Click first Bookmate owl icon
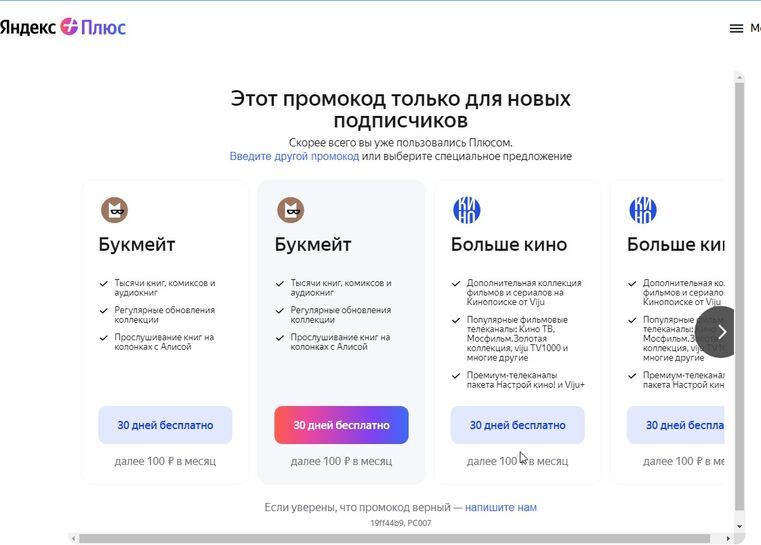The image size is (761, 545). tap(115, 210)
